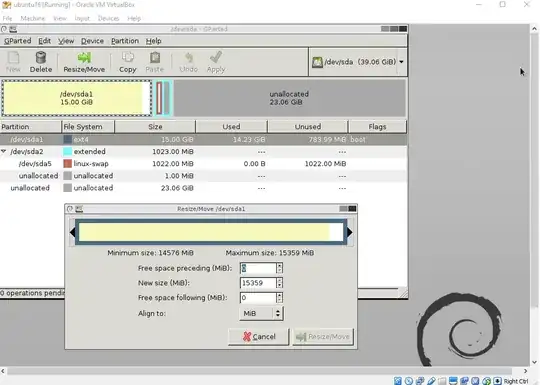Screen dimensions: 540x385
Task: Collapse the /dev/sda2 extended partition tree
Action: (4, 151)
